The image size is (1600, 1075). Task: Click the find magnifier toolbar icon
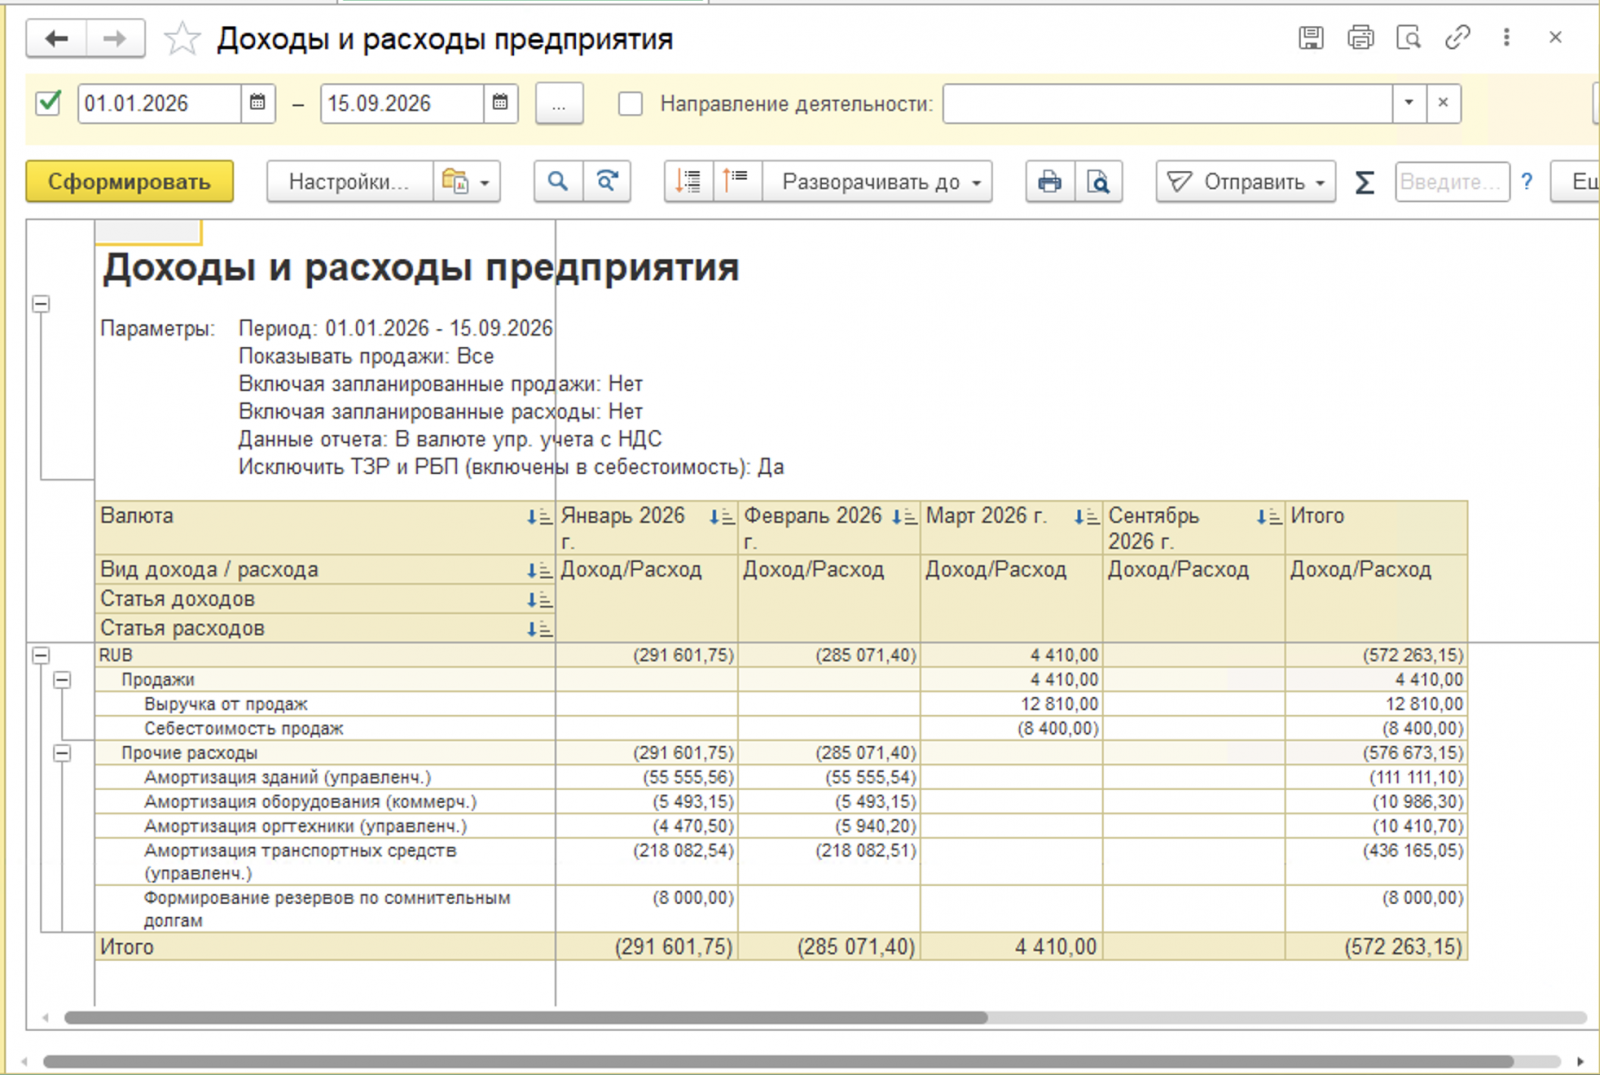pyautogui.click(x=558, y=182)
